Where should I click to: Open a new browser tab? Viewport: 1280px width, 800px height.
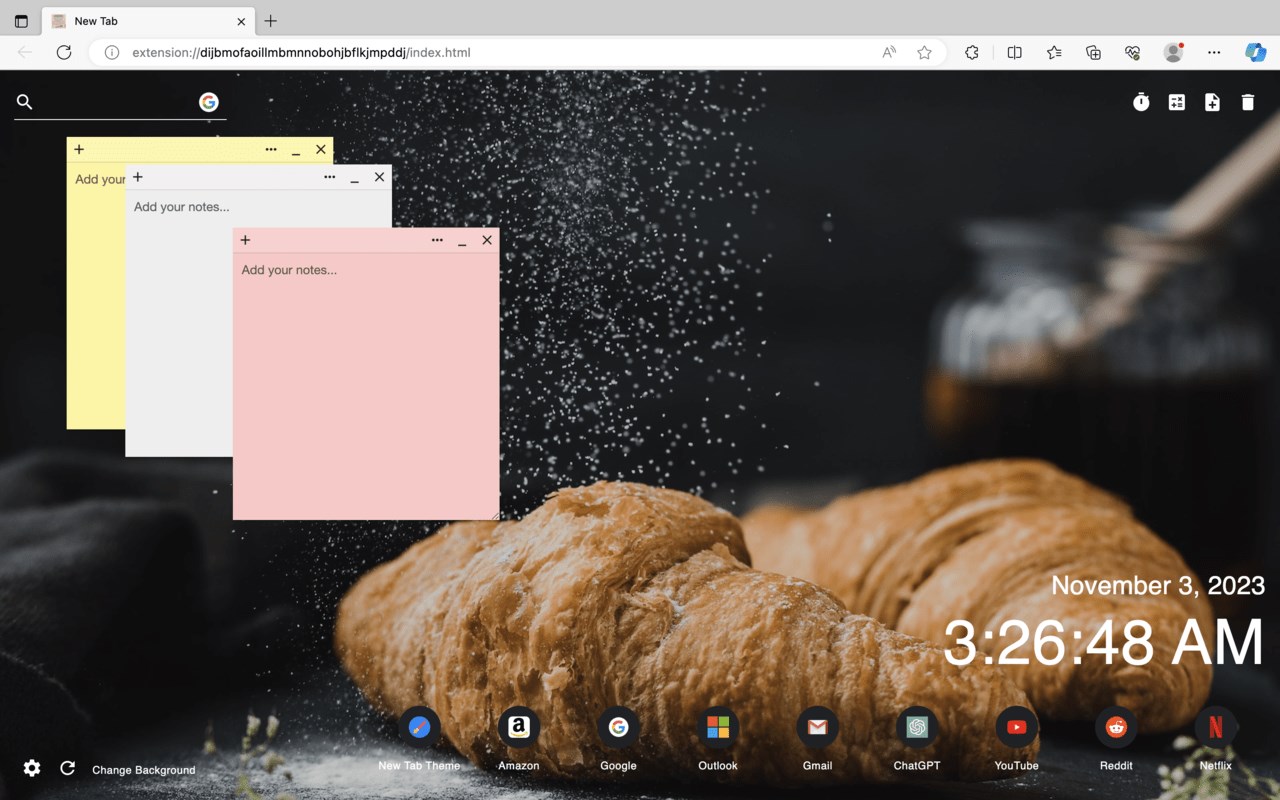point(270,21)
